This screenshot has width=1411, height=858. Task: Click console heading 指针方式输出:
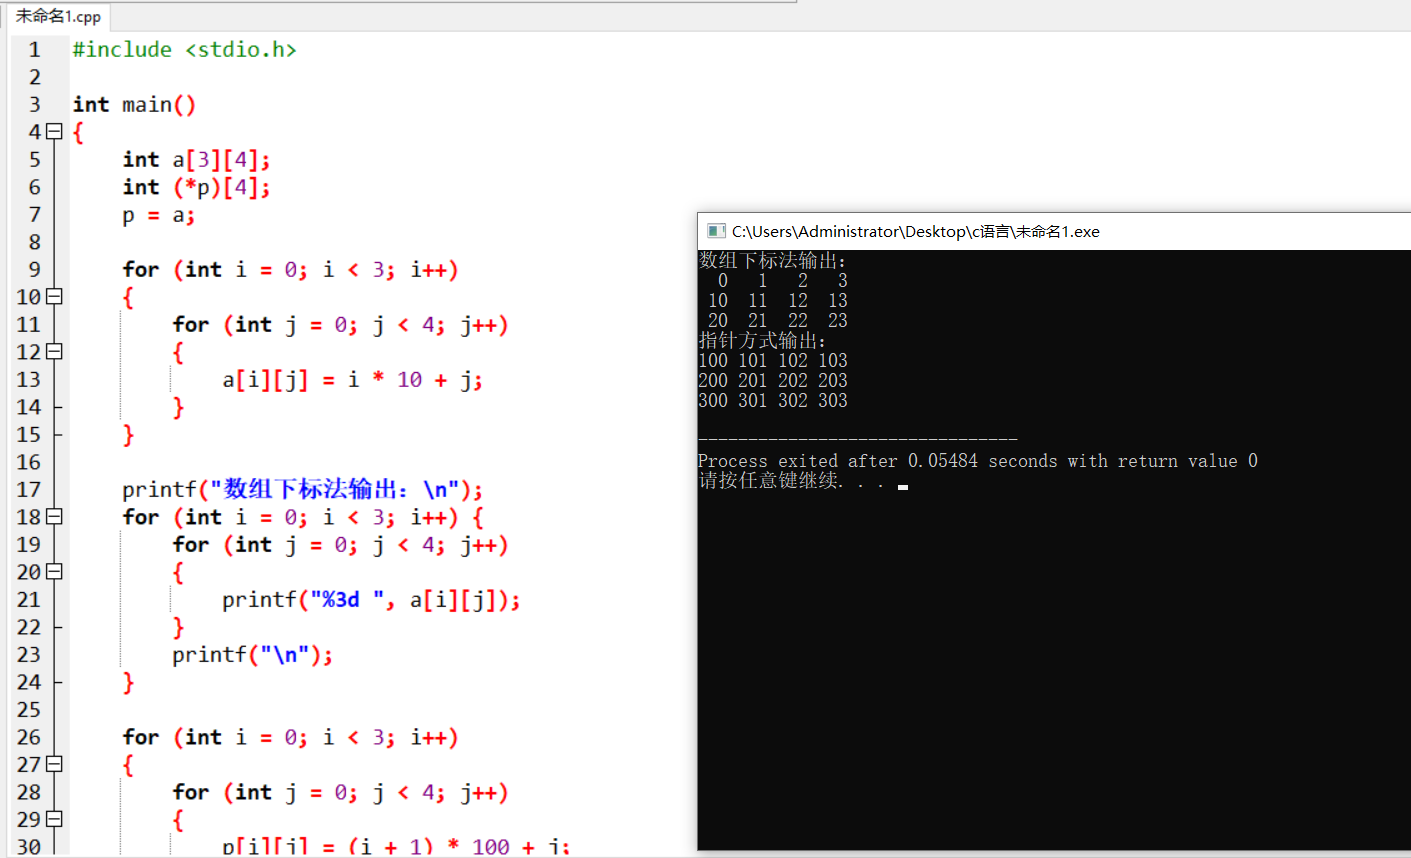pyautogui.click(x=762, y=340)
